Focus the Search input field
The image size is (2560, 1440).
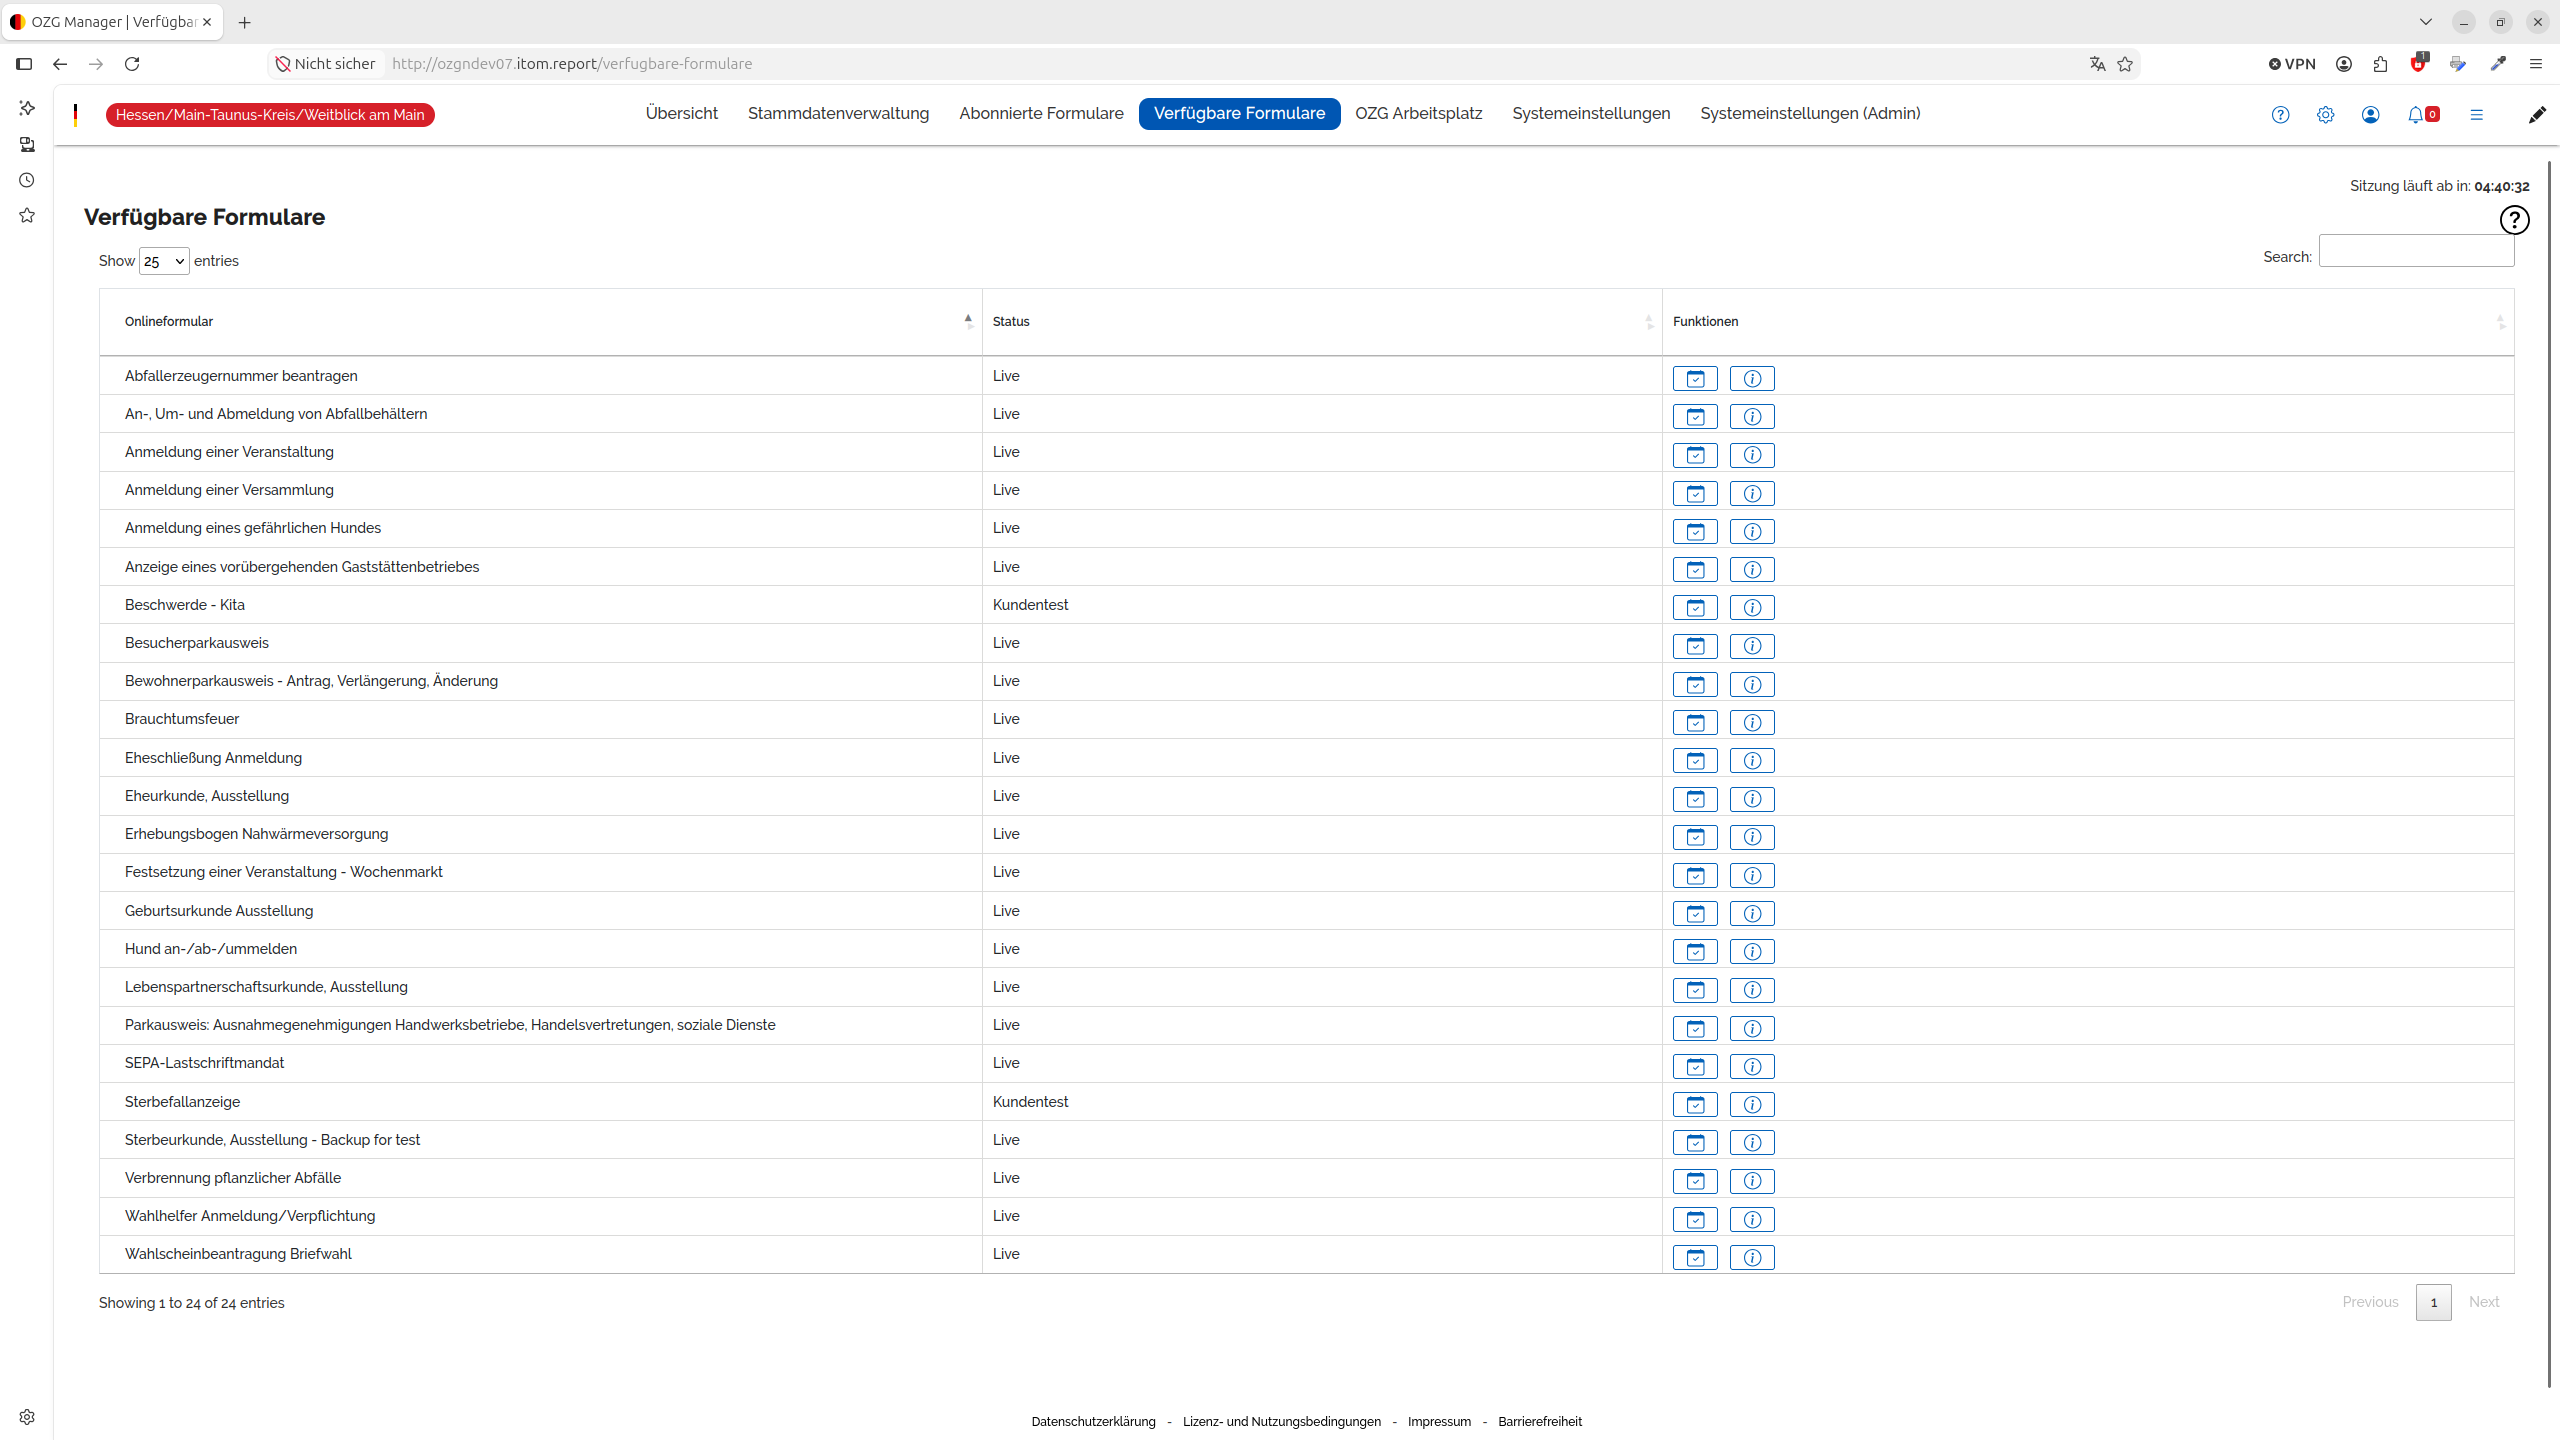click(x=2416, y=251)
